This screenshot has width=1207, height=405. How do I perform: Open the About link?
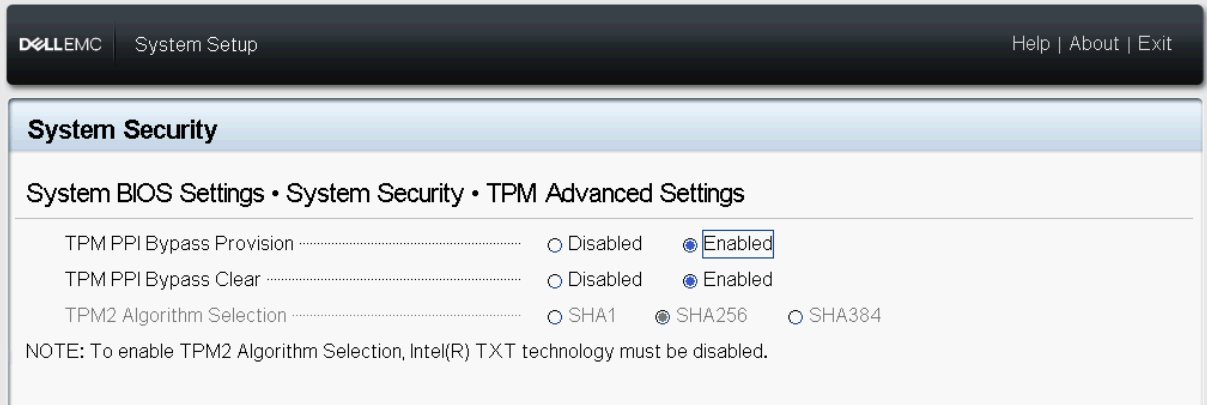coord(1093,44)
